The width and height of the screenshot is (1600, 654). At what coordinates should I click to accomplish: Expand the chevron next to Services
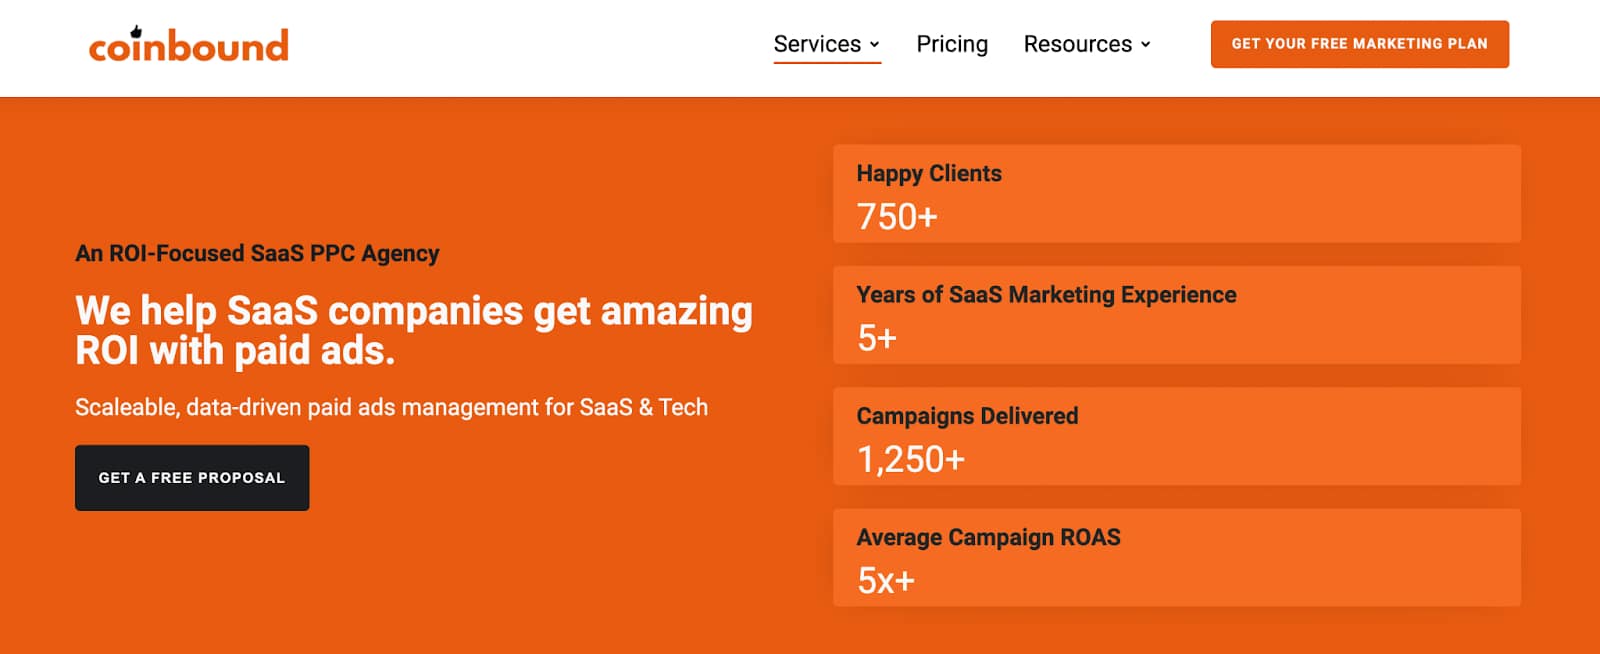(x=874, y=44)
